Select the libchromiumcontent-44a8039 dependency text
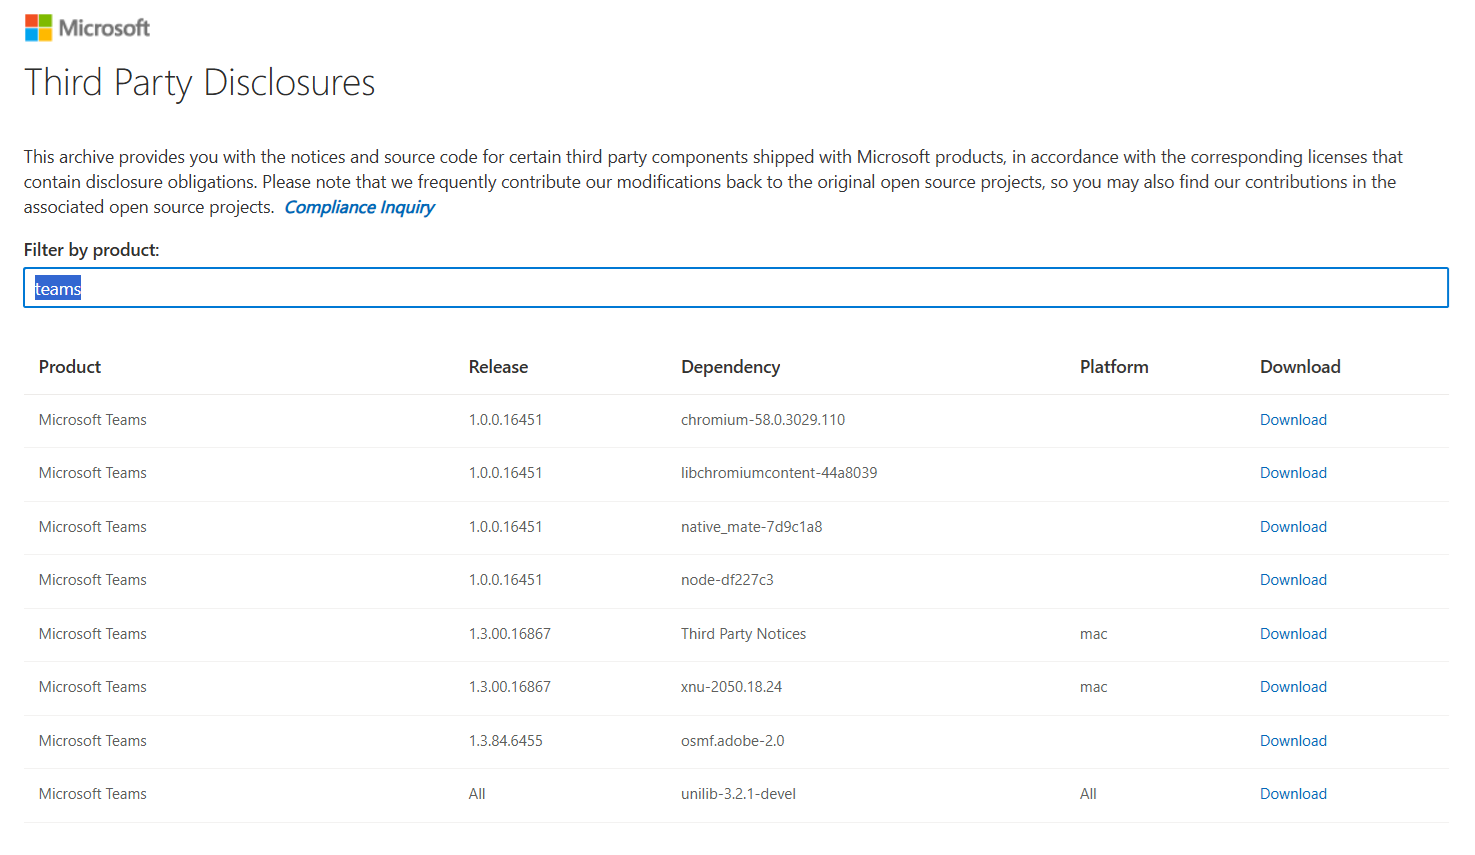Screen dimensions: 1475x855 [779, 473]
